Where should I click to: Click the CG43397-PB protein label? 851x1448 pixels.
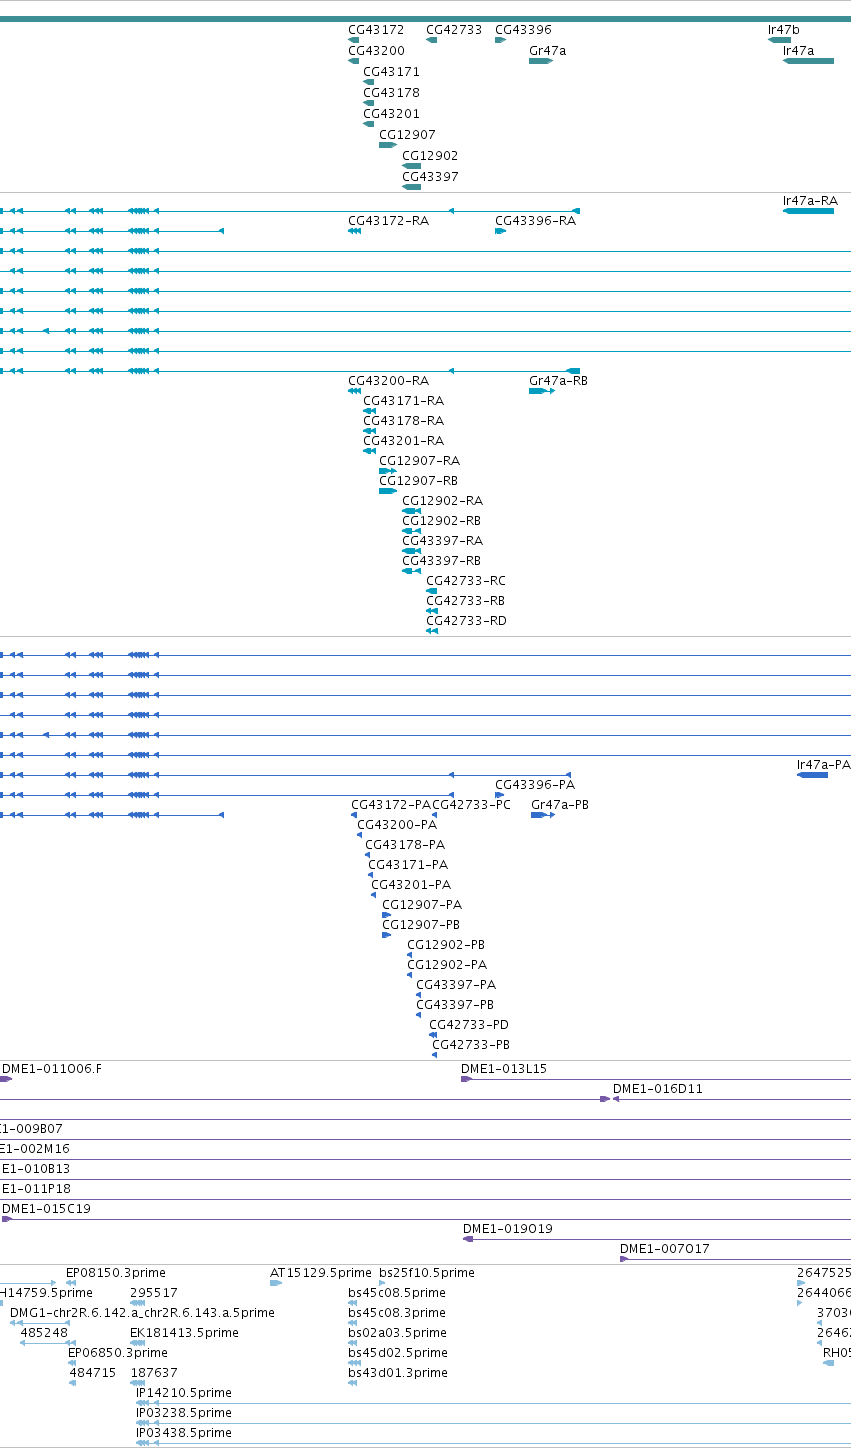coord(455,1005)
